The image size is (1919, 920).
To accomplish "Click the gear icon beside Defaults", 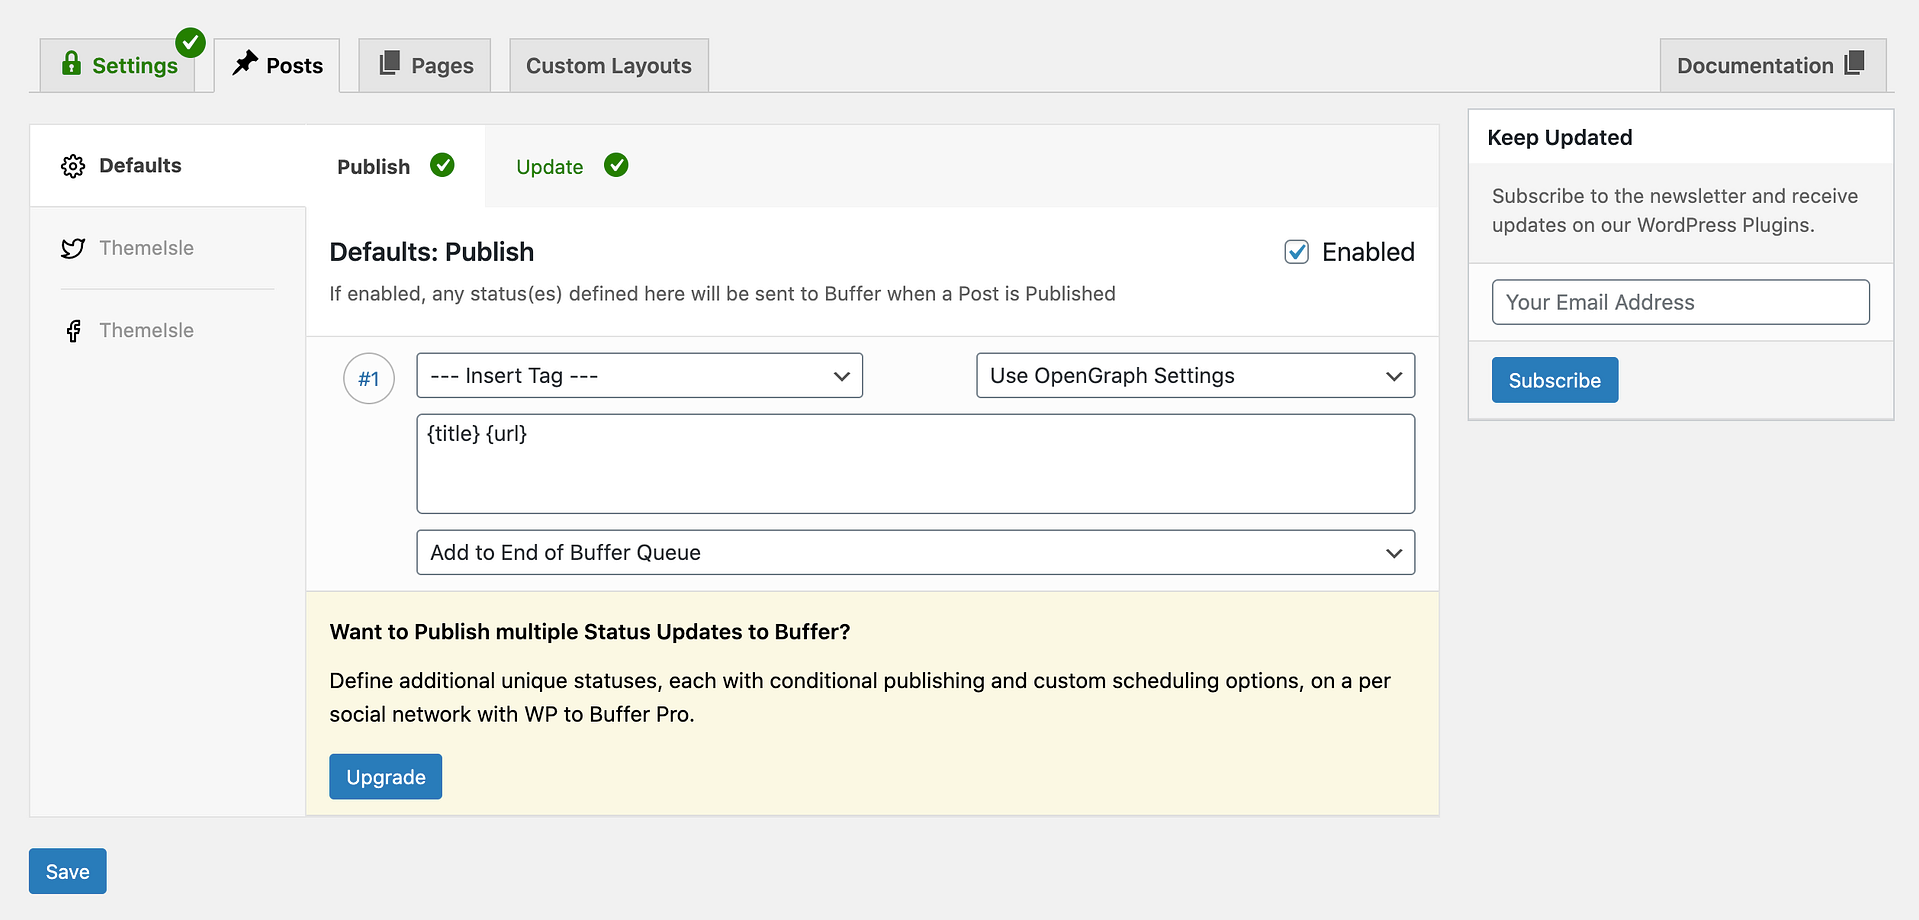I will tap(73, 165).
